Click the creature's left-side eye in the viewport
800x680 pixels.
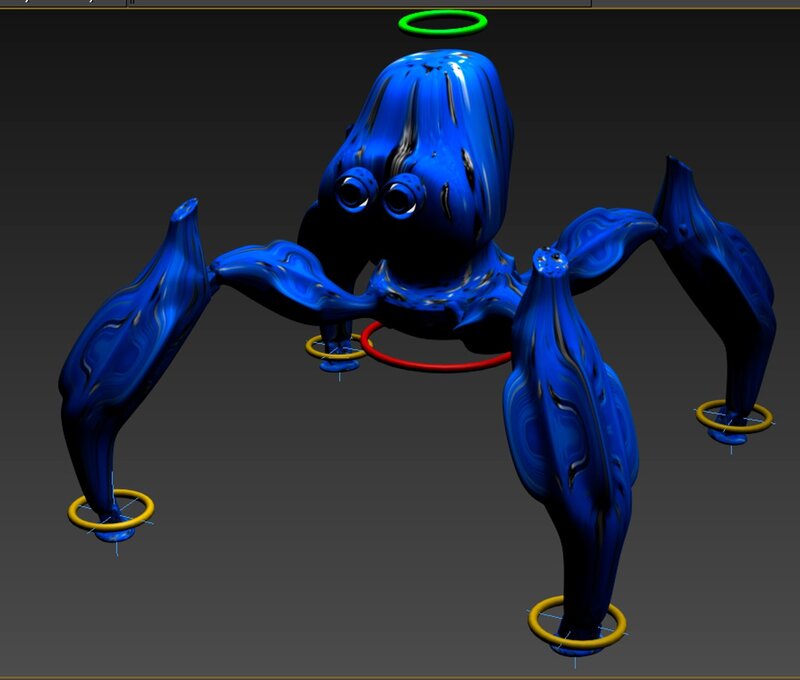354,190
